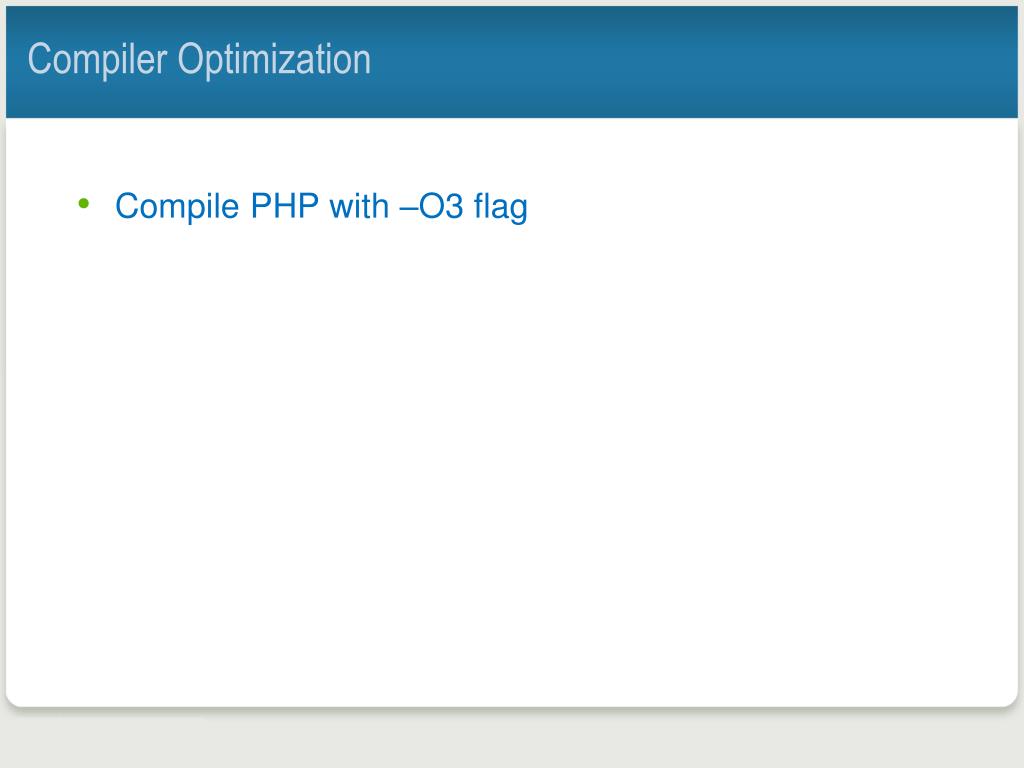Click the final "n" of "Optimization"
Image resolution: width=1024 pixels, height=768 pixels.
tap(362, 63)
